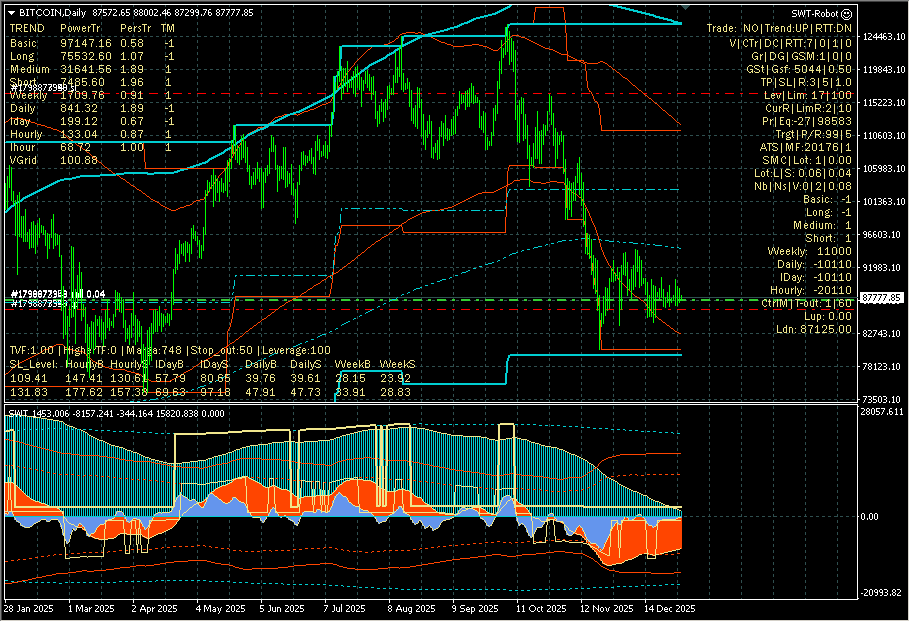Click the 12 Nov 2025 date label

[x=607, y=609]
